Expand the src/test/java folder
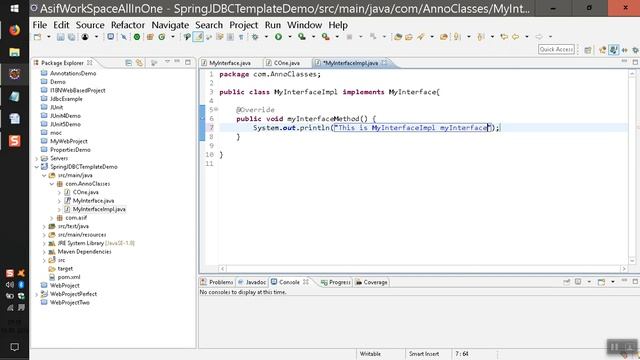 pyautogui.click(x=44, y=226)
